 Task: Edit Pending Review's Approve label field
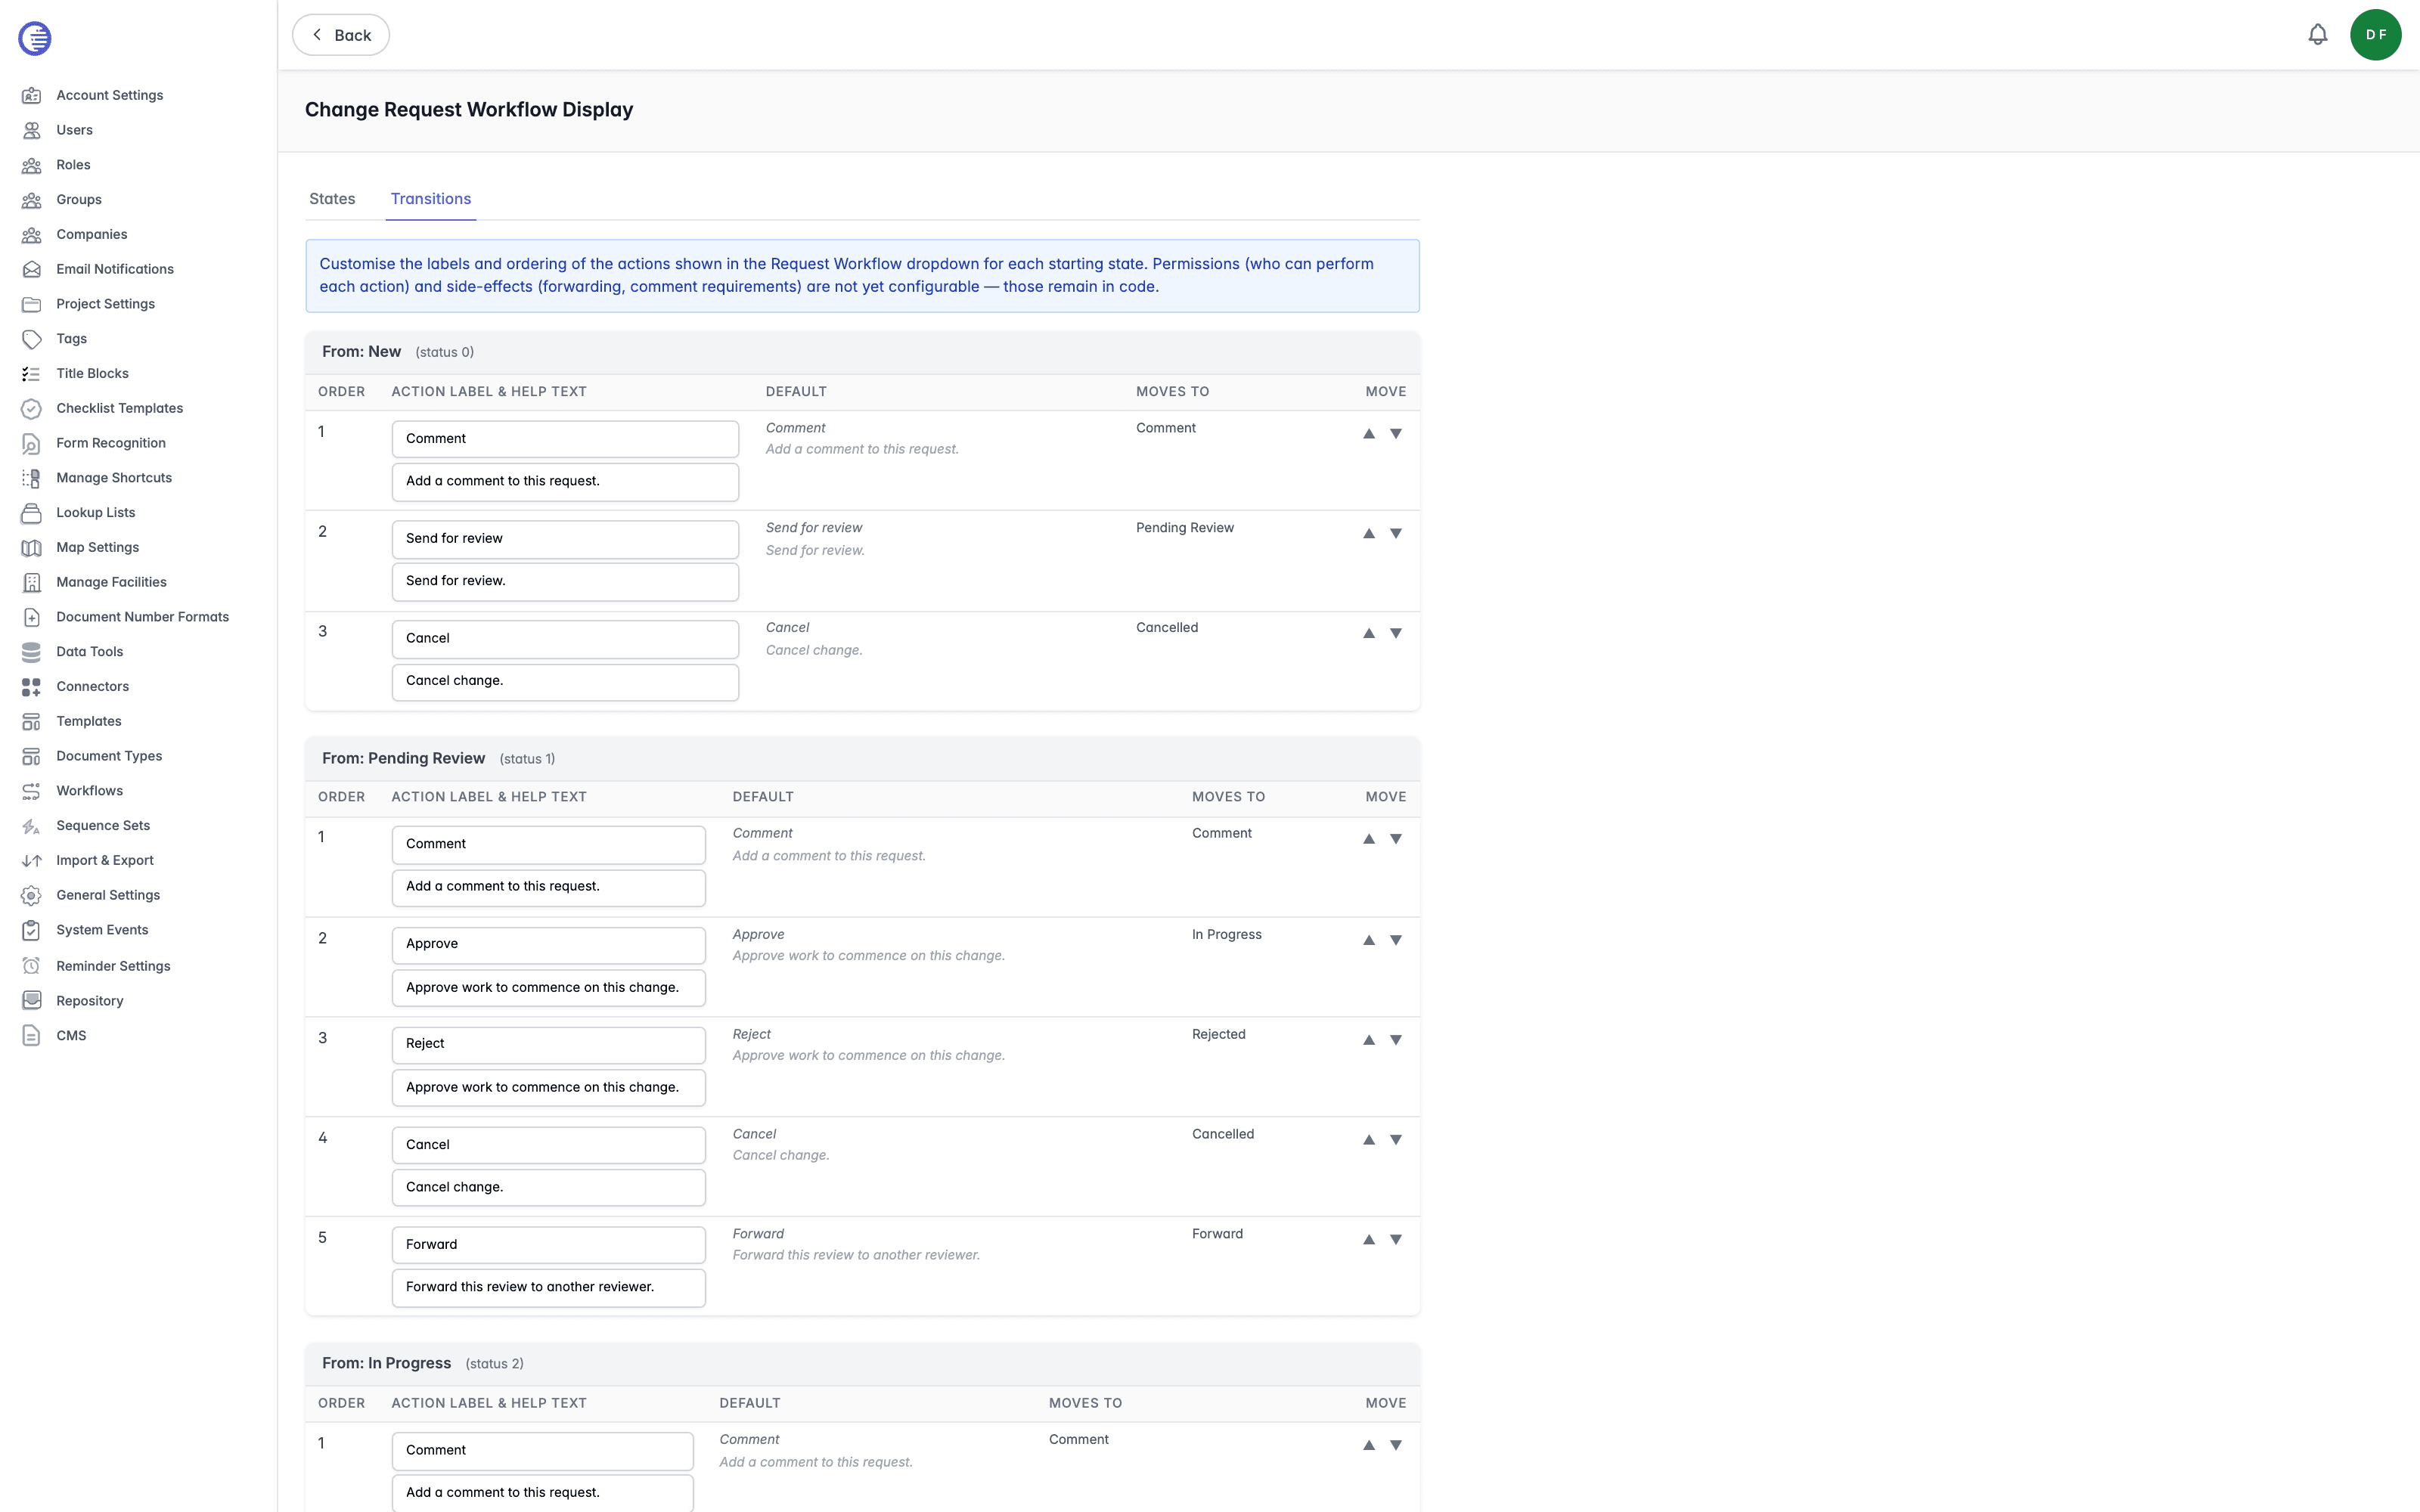click(x=549, y=944)
